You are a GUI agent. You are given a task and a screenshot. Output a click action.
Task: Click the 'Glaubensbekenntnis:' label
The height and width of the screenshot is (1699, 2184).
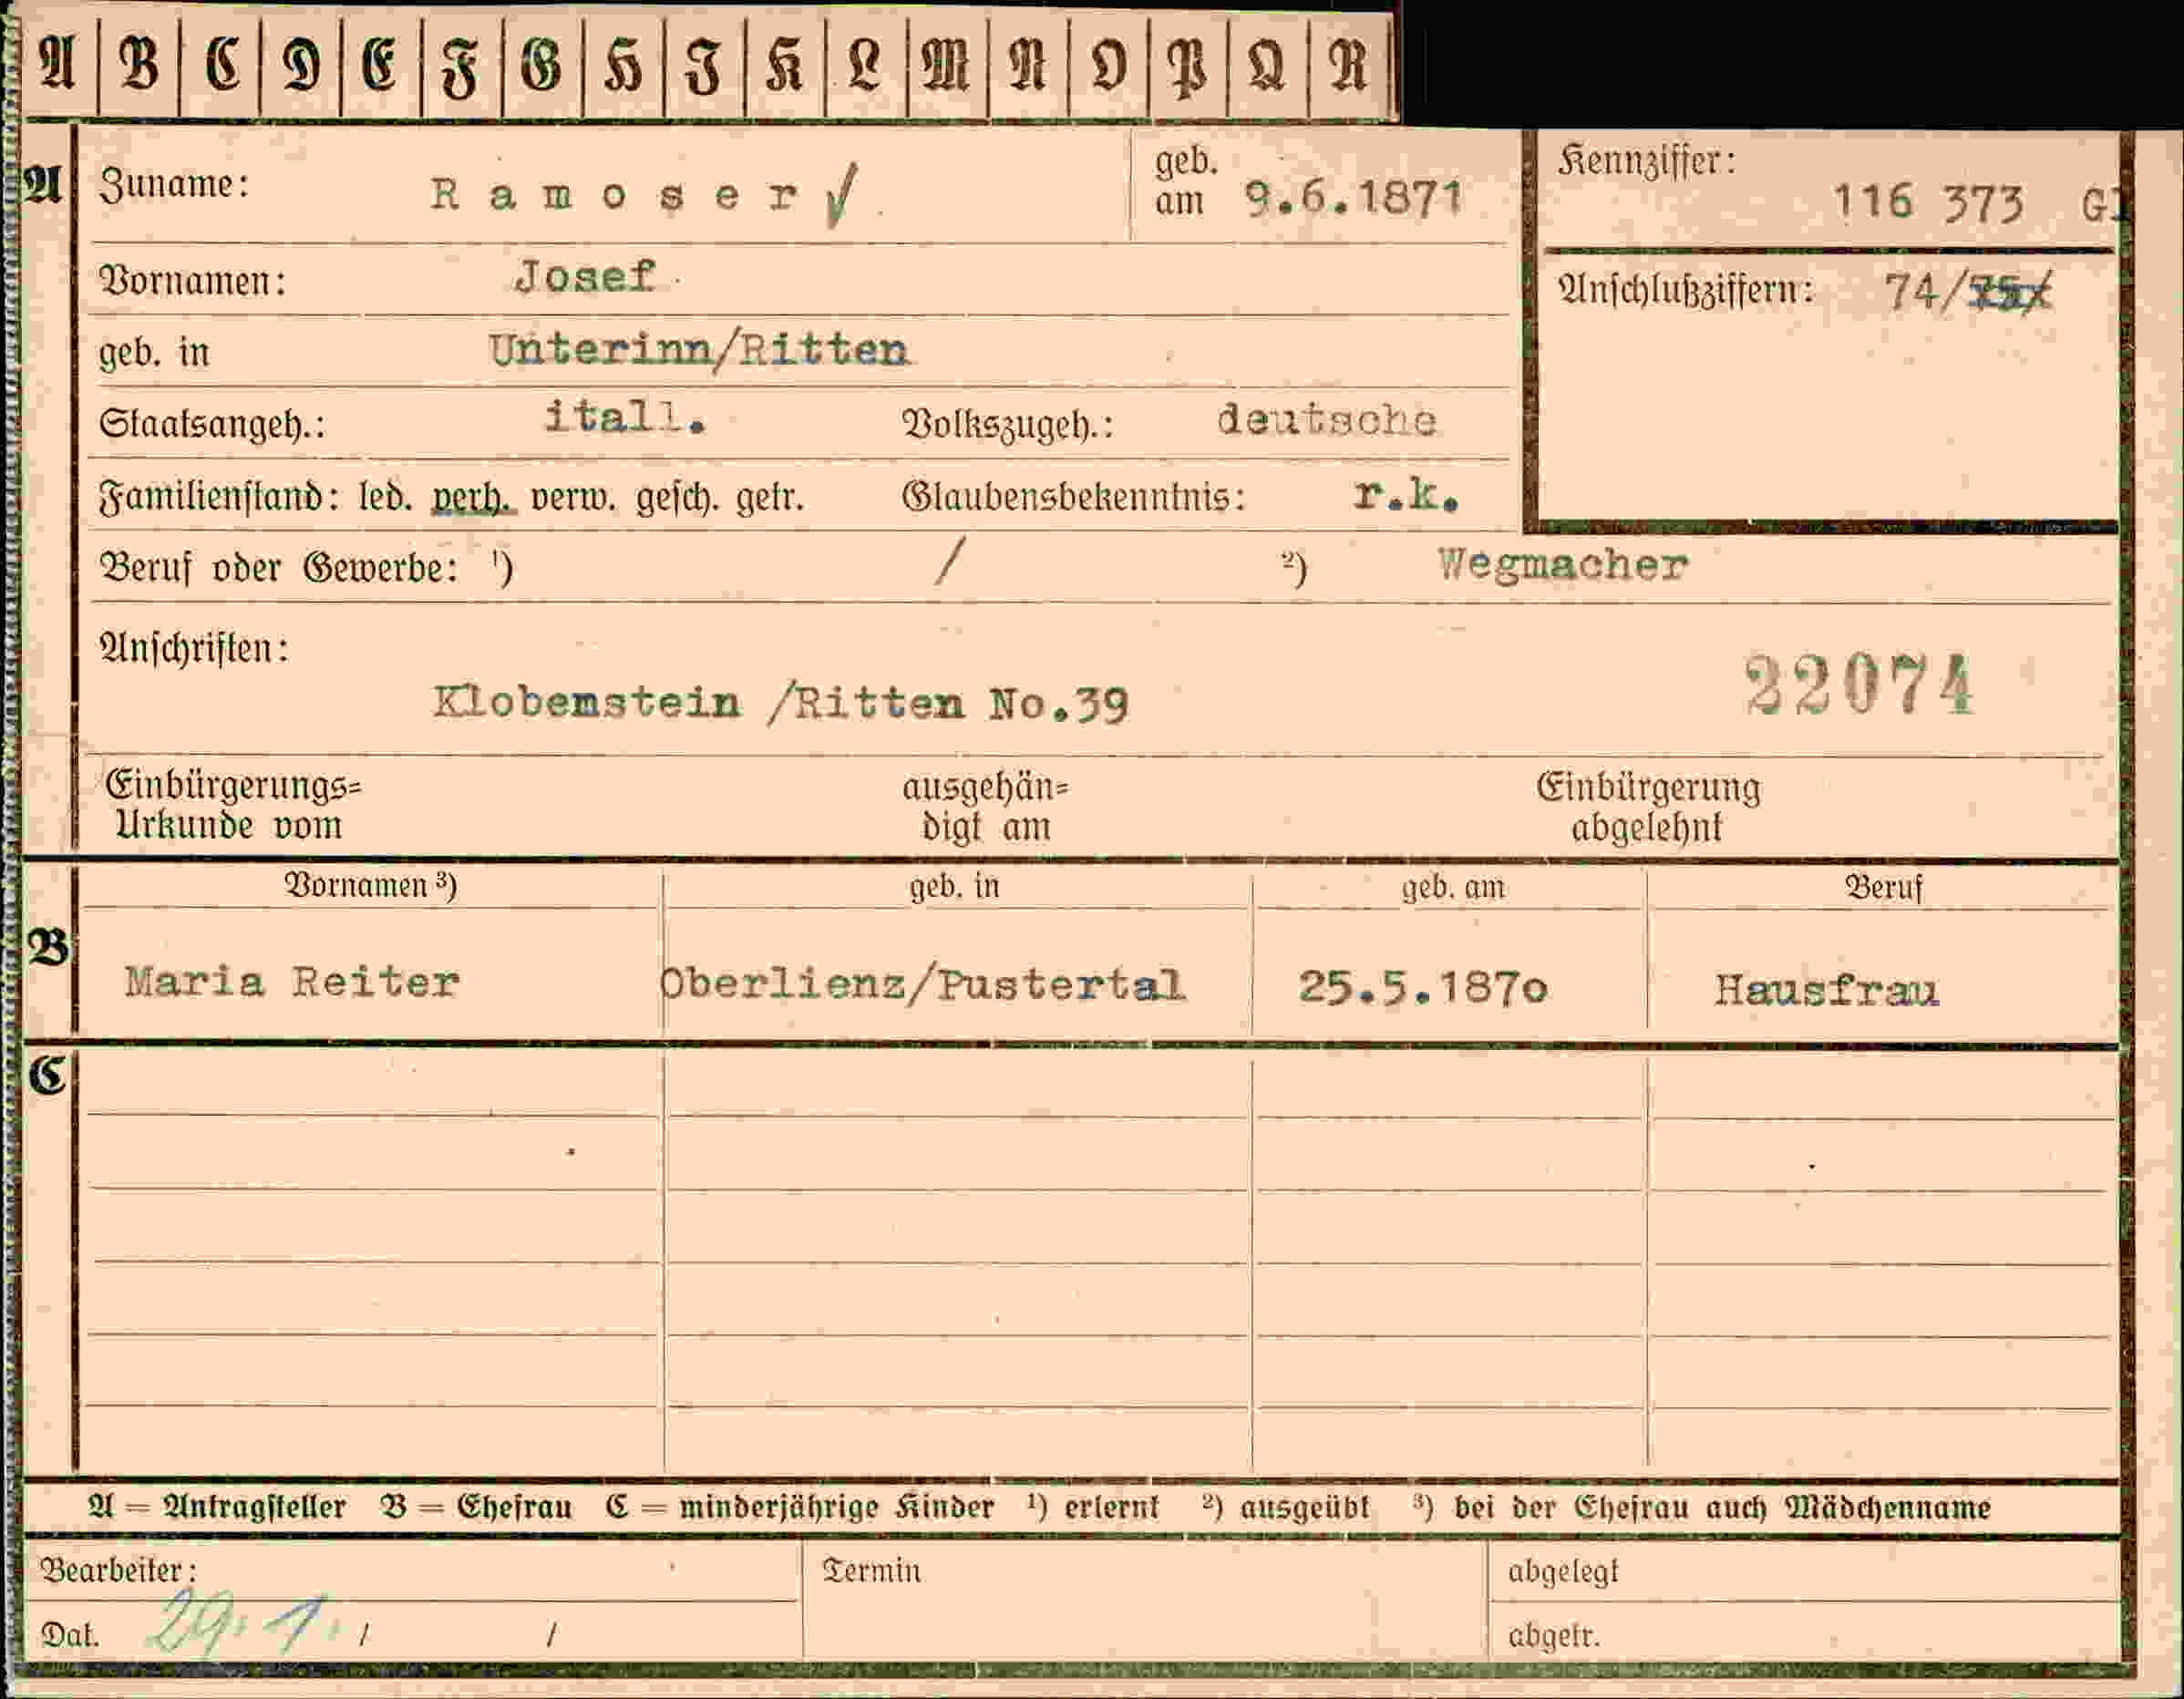(x=1074, y=497)
